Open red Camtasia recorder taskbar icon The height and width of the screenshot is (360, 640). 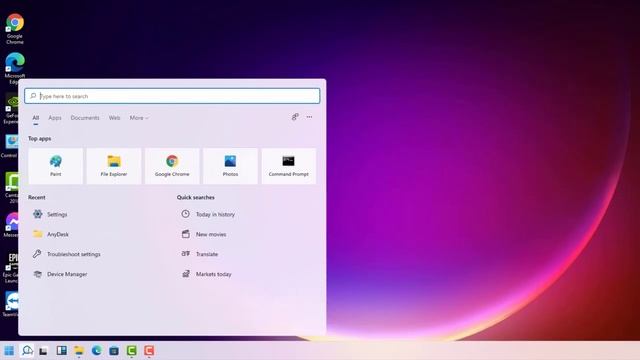[x=149, y=351]
